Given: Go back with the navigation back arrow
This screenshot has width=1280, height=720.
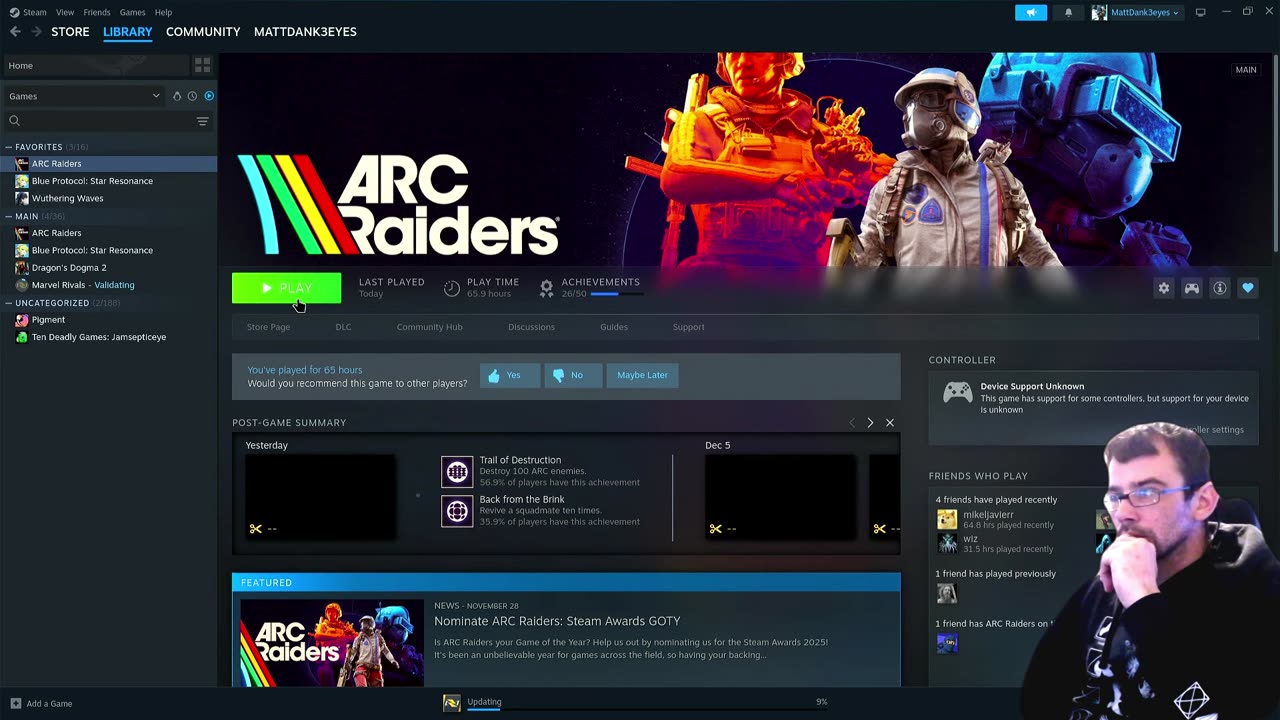Looking at the screenshot, I should tap(15, 32).
